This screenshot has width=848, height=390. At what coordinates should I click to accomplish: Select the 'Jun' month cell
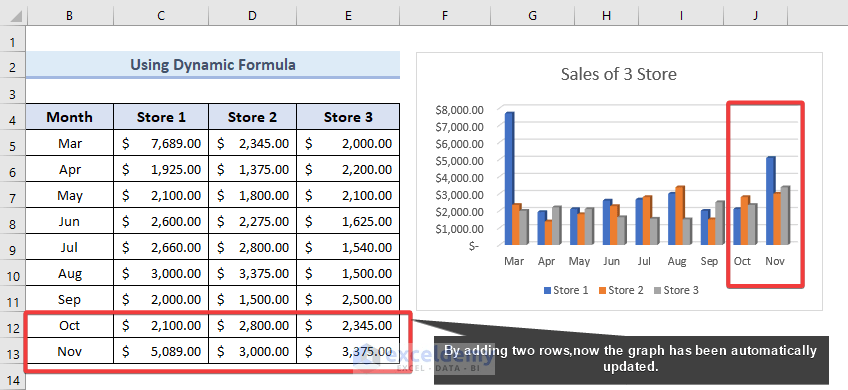coord(70,221)
